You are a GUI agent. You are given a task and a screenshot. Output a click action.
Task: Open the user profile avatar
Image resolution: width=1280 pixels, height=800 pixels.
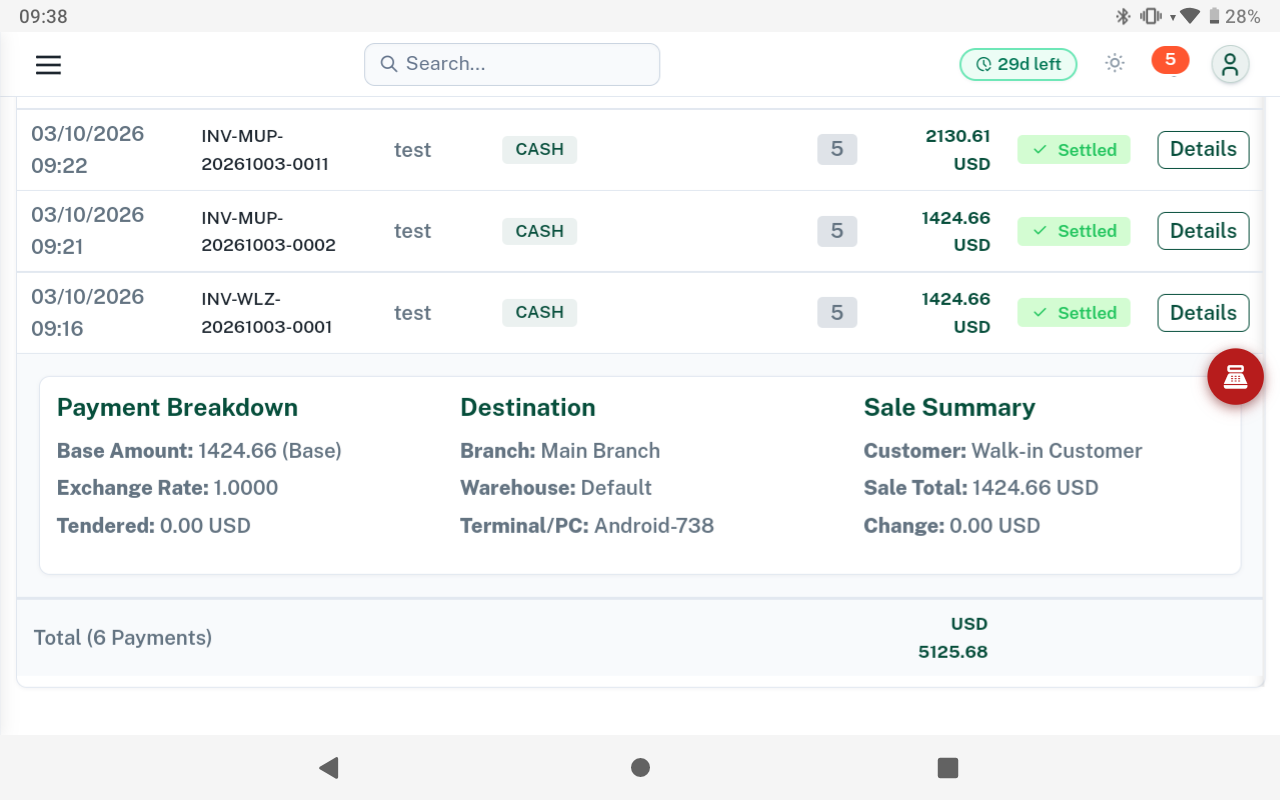tap(1230, 65)
